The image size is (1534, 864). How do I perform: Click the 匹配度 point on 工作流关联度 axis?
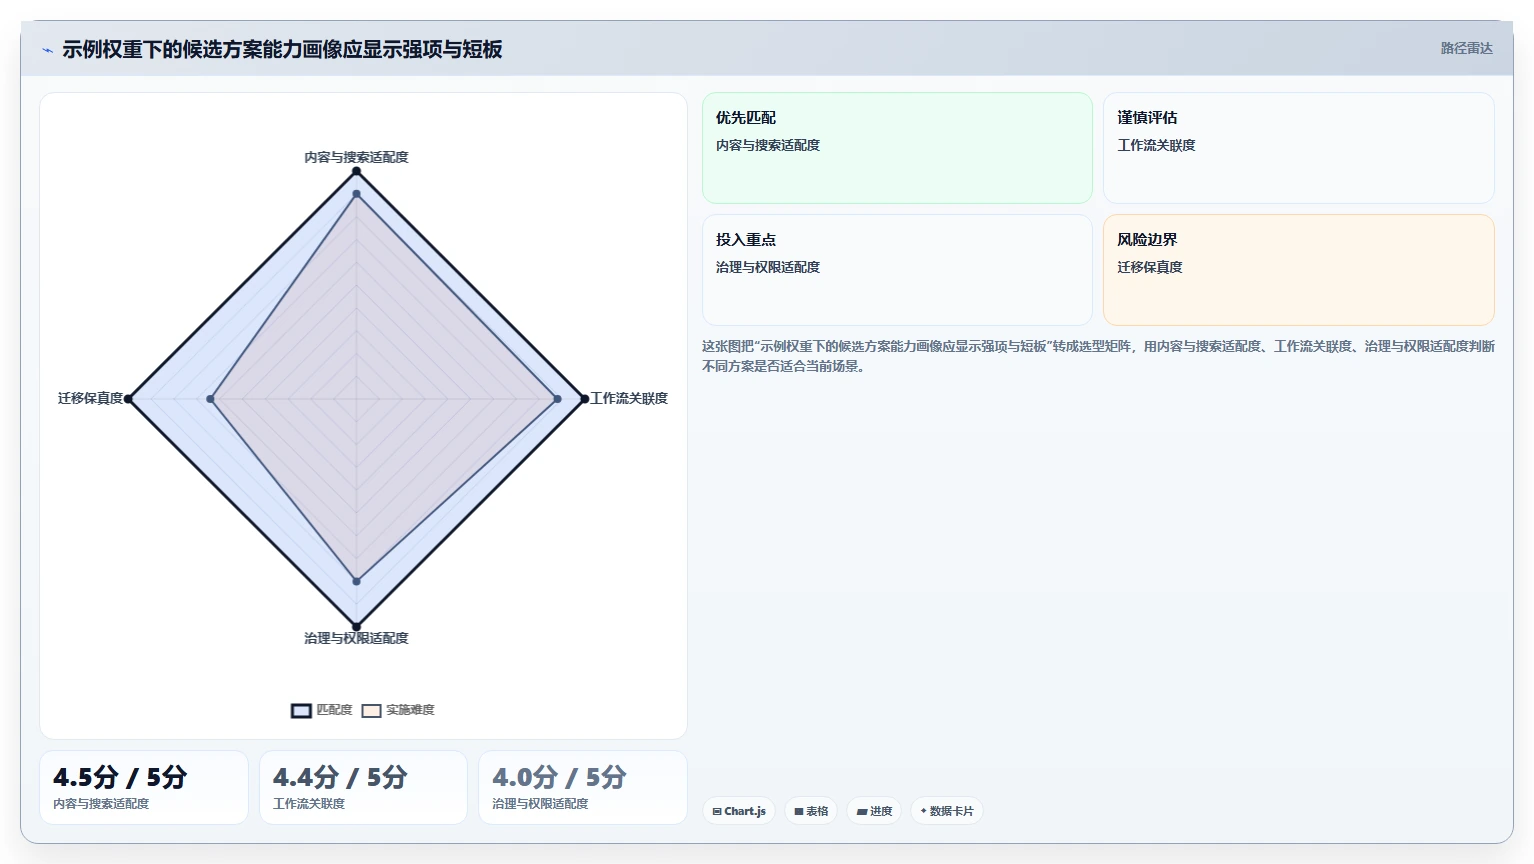585,399
